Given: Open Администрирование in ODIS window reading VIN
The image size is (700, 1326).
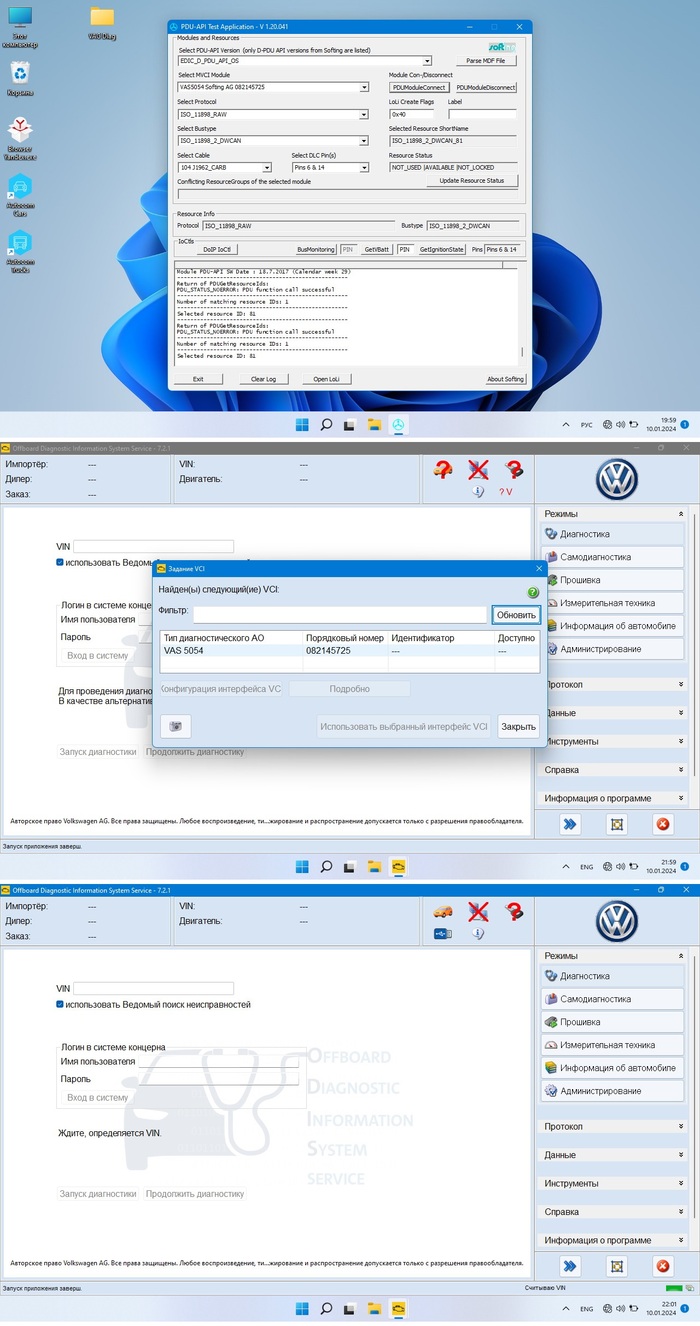Looking at the screenshot, I should [612, 1091].
